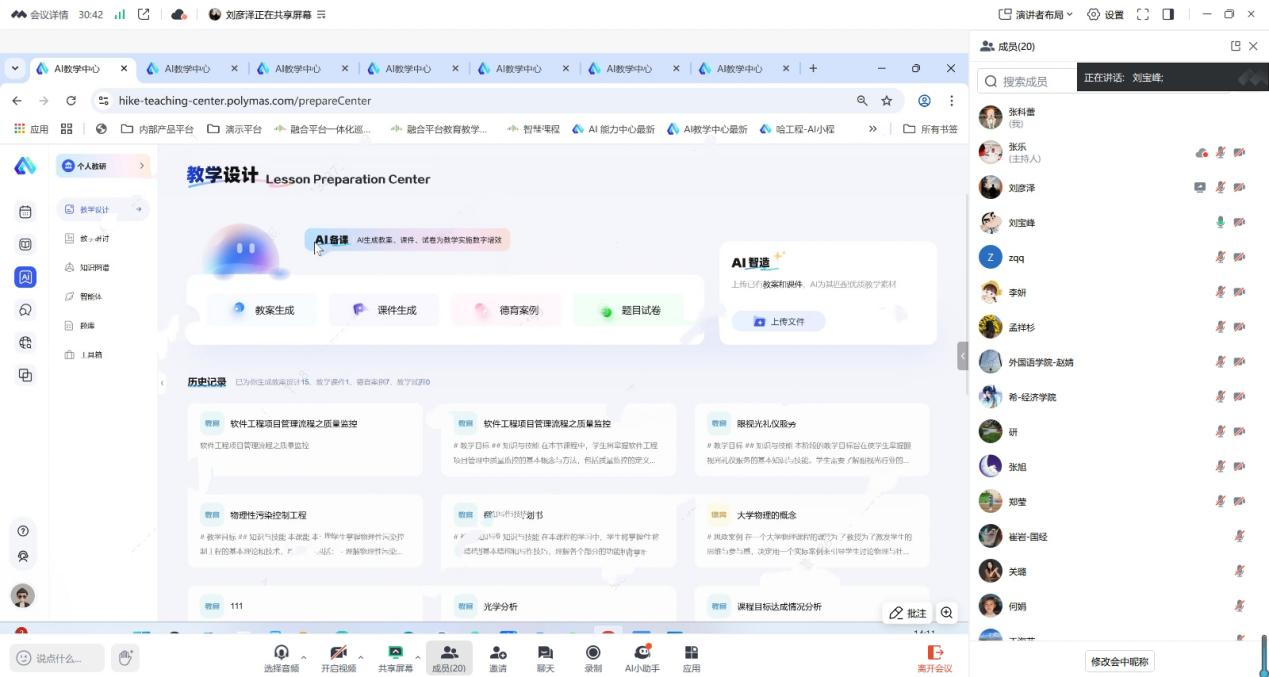Click the emoji reaction smiley icon
The image size is (1269, 677).
click(23, 658)
